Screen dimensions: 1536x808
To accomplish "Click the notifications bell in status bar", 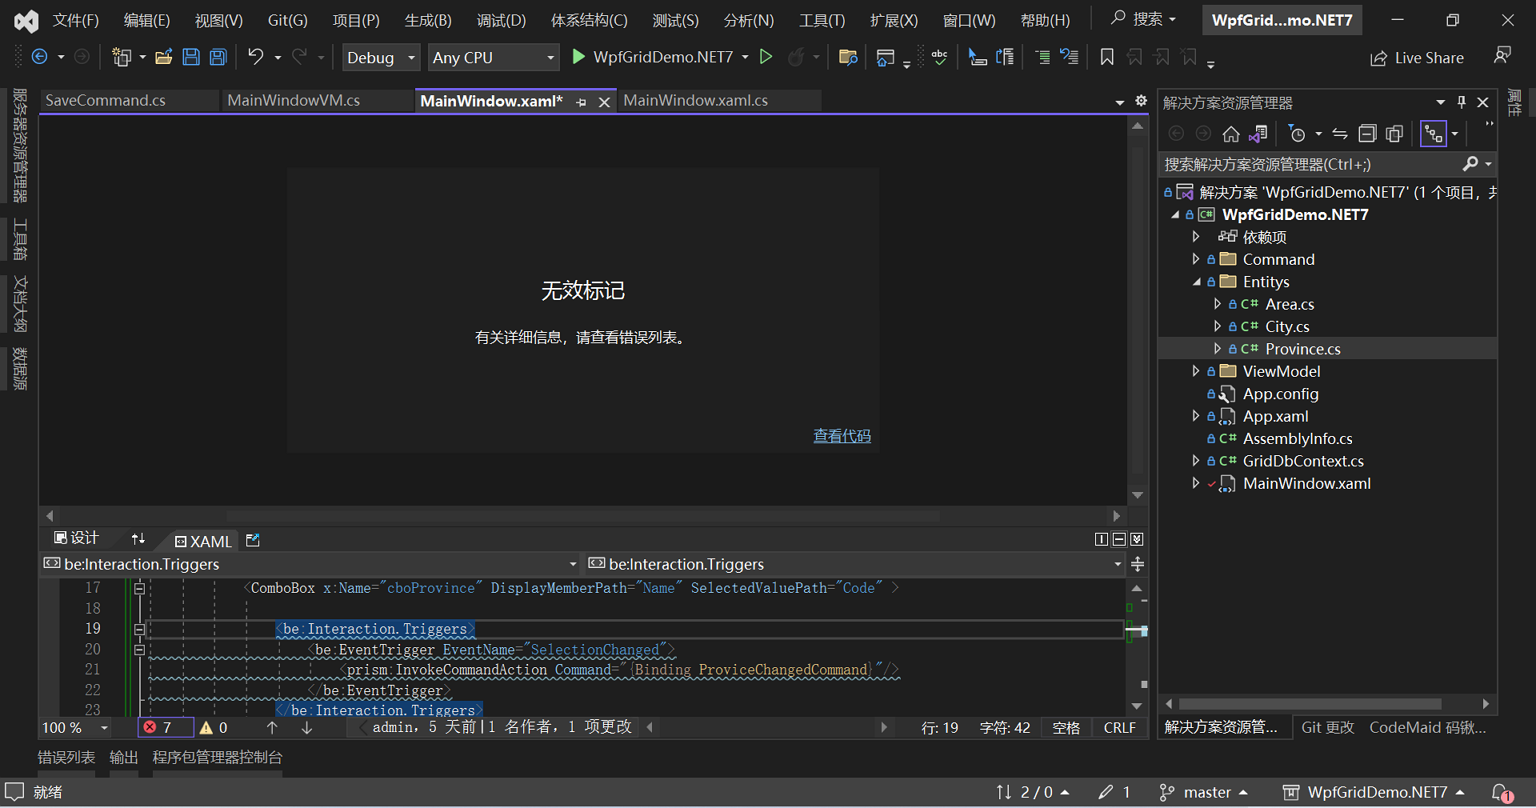I will tap(1502, 792).
